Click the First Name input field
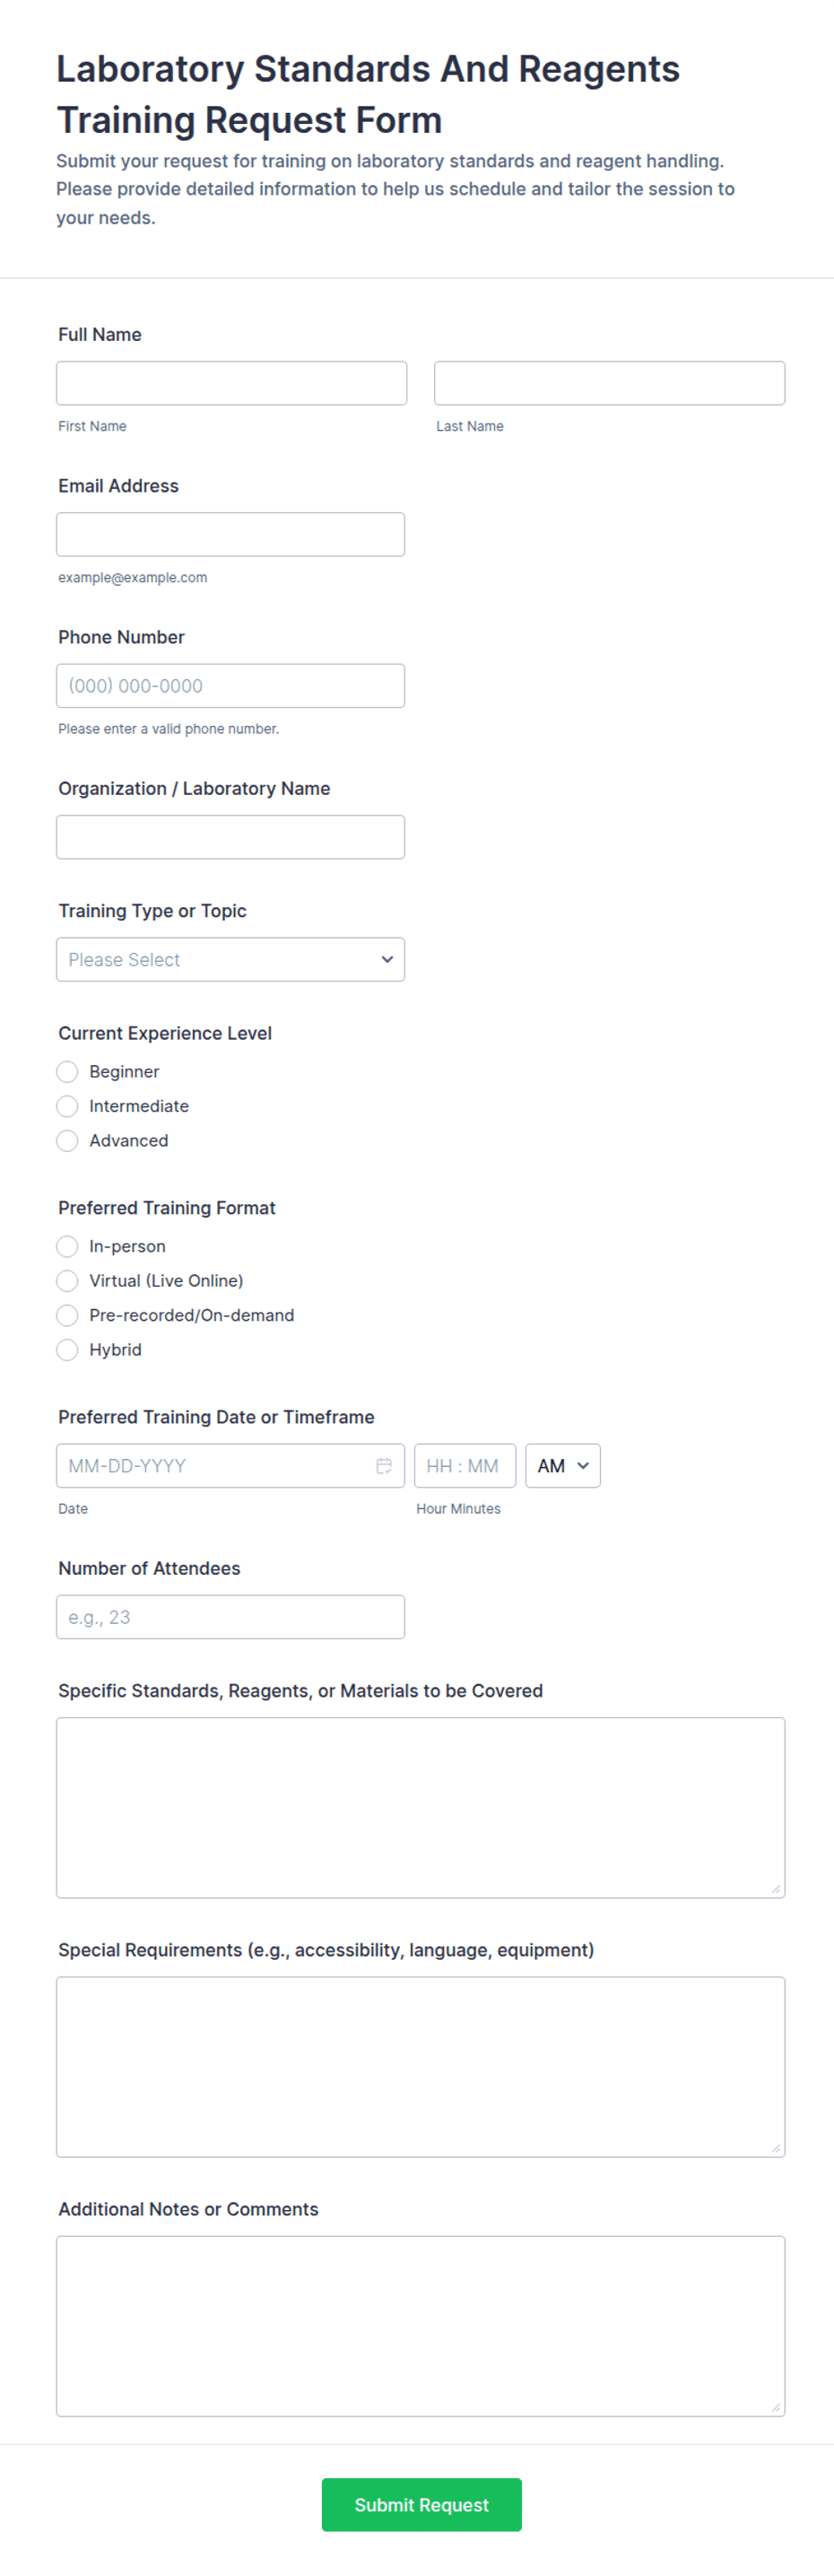 point(231,382)
